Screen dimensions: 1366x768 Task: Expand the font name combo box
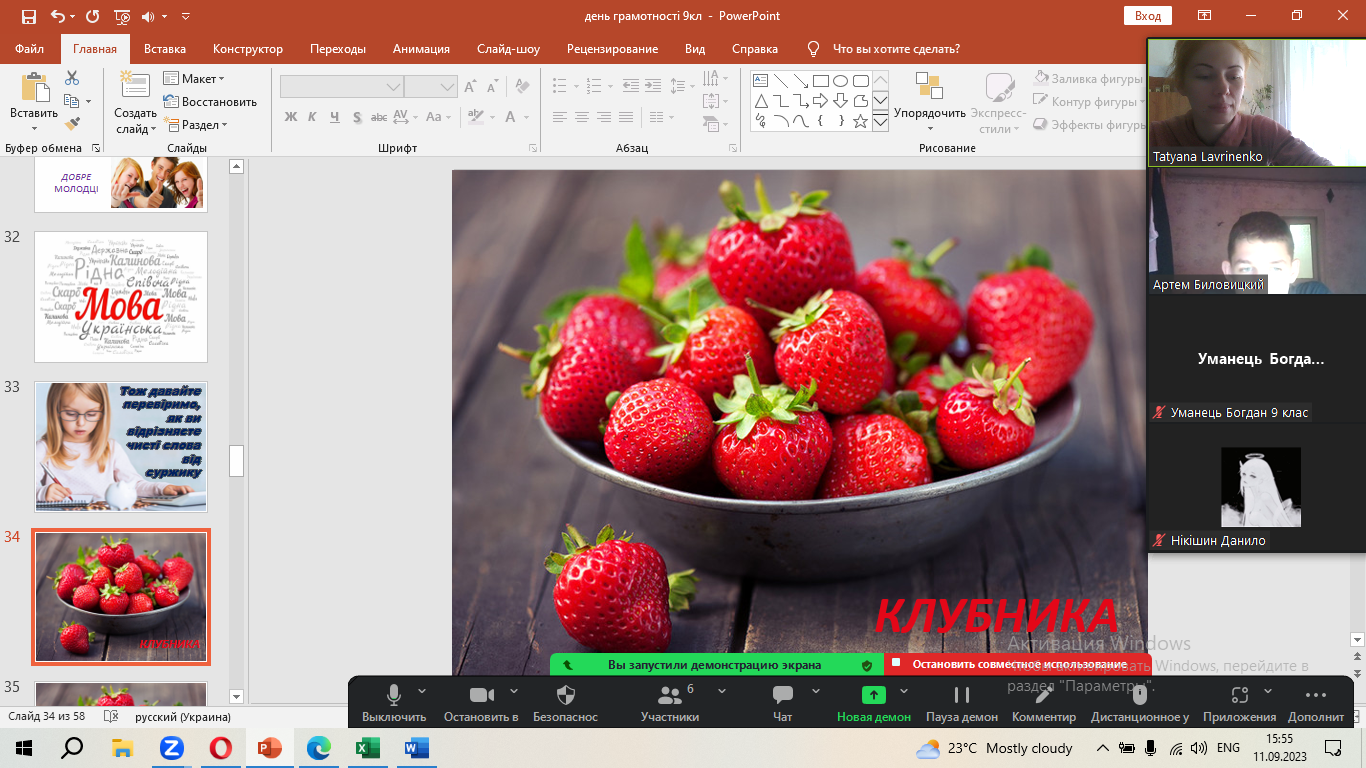[x=393, y=88]
